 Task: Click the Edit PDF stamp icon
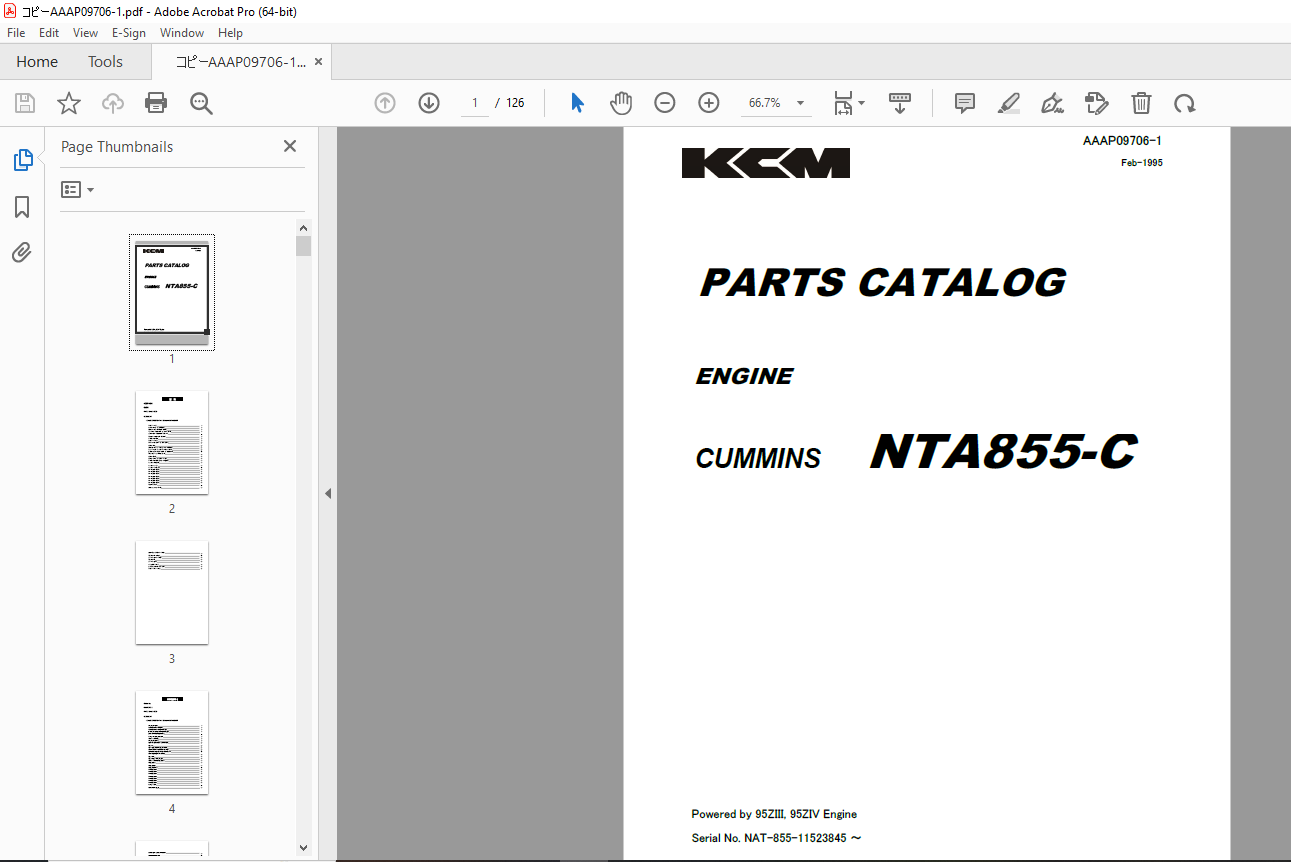[x=1097, y=103]
